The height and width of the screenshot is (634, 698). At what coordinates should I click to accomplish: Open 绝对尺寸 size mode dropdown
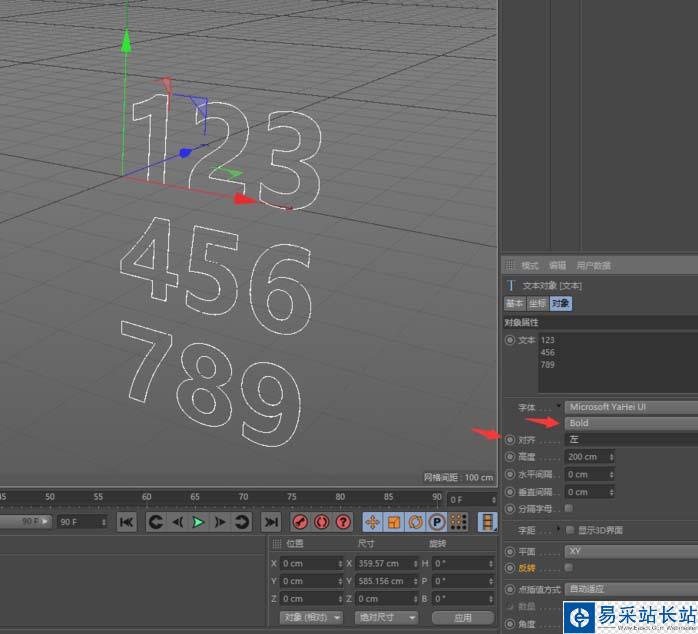click(x=386, y=618)
